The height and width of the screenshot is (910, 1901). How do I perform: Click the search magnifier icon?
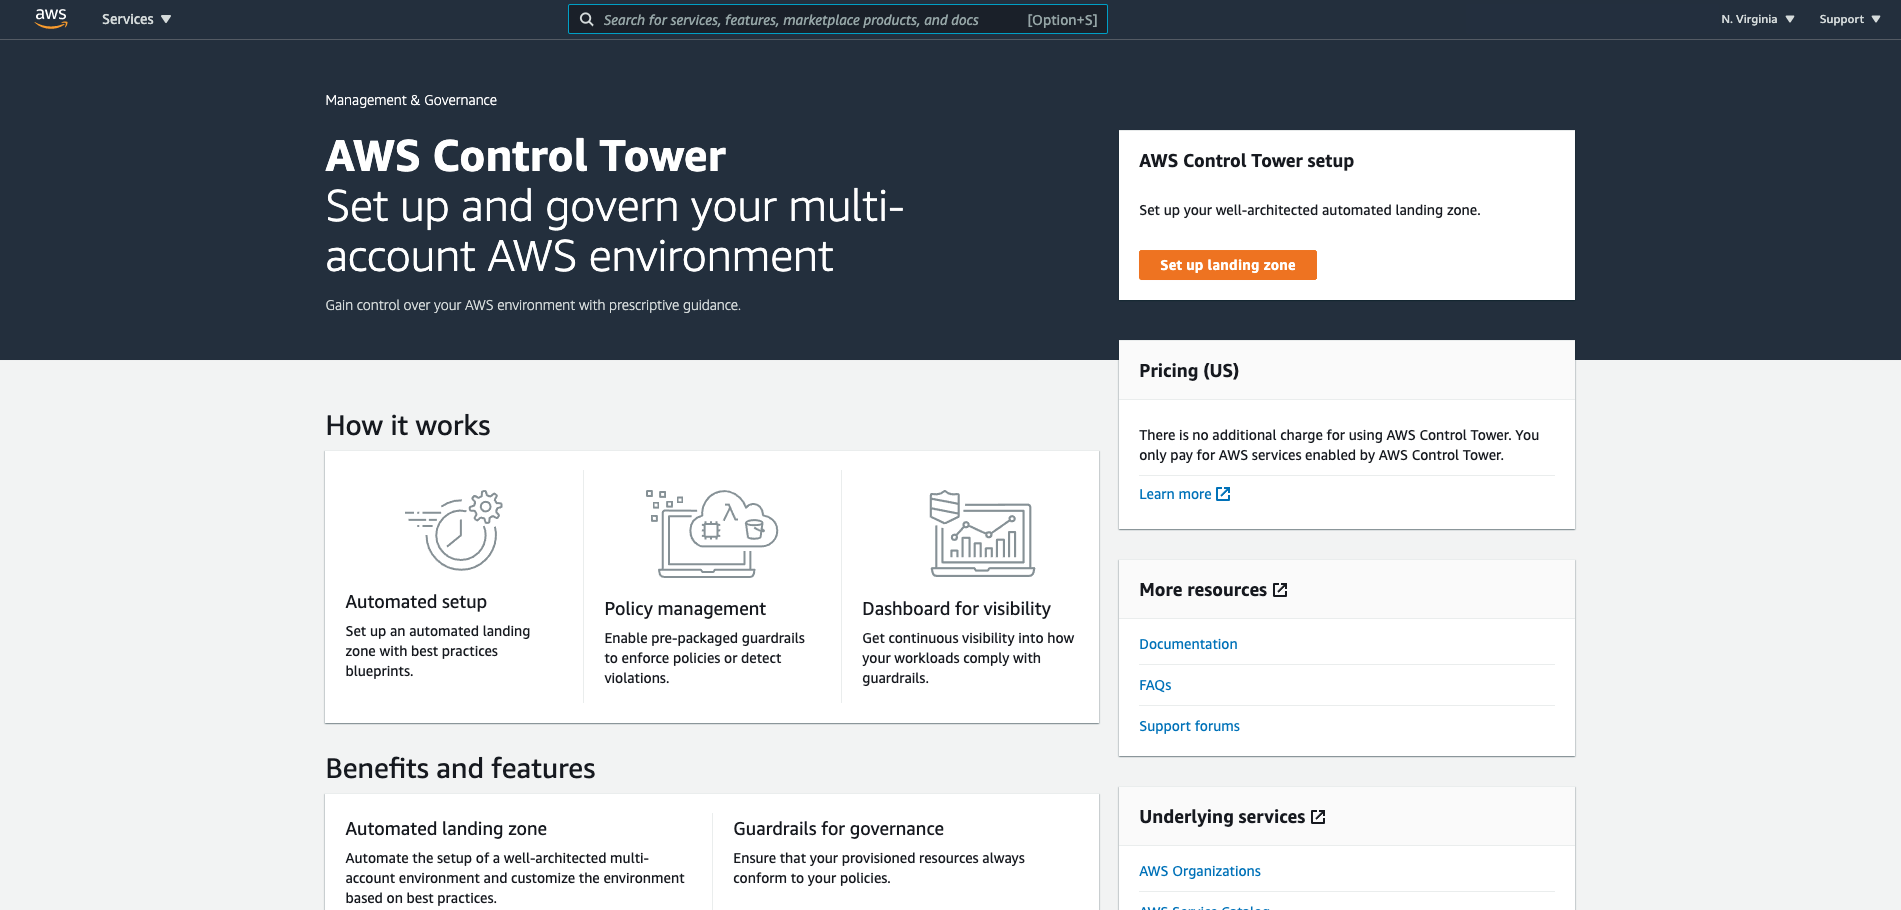click(587, 19)
